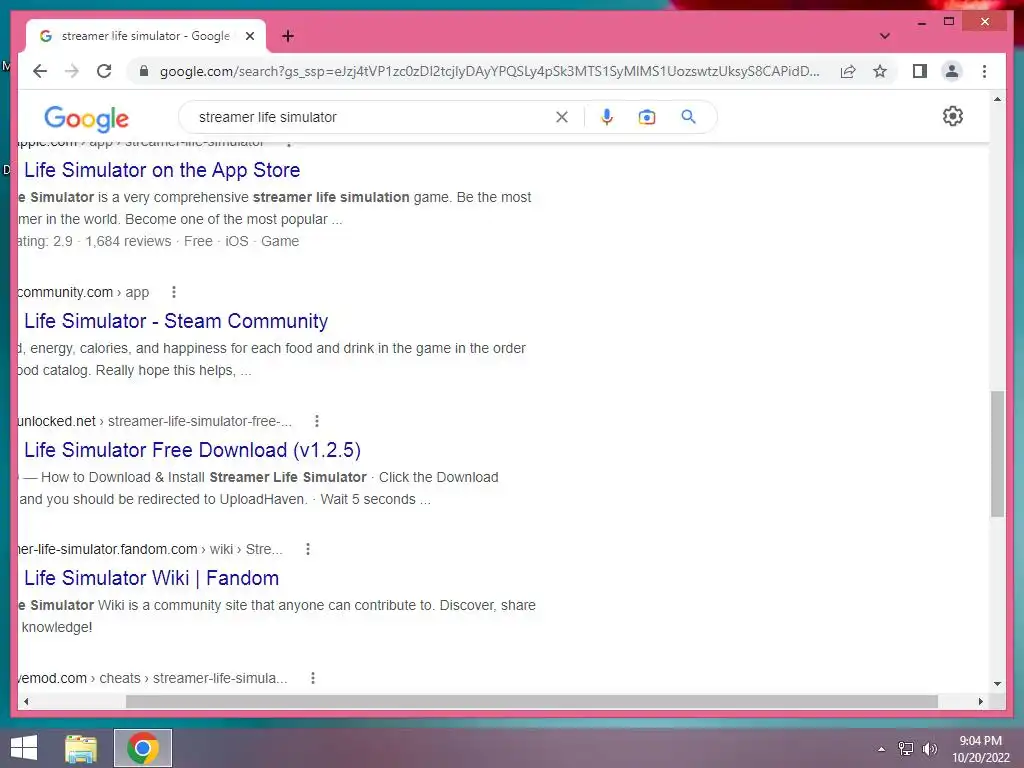
Task: Click the vertical scrollbar thumb
Action: coord(997,454)
